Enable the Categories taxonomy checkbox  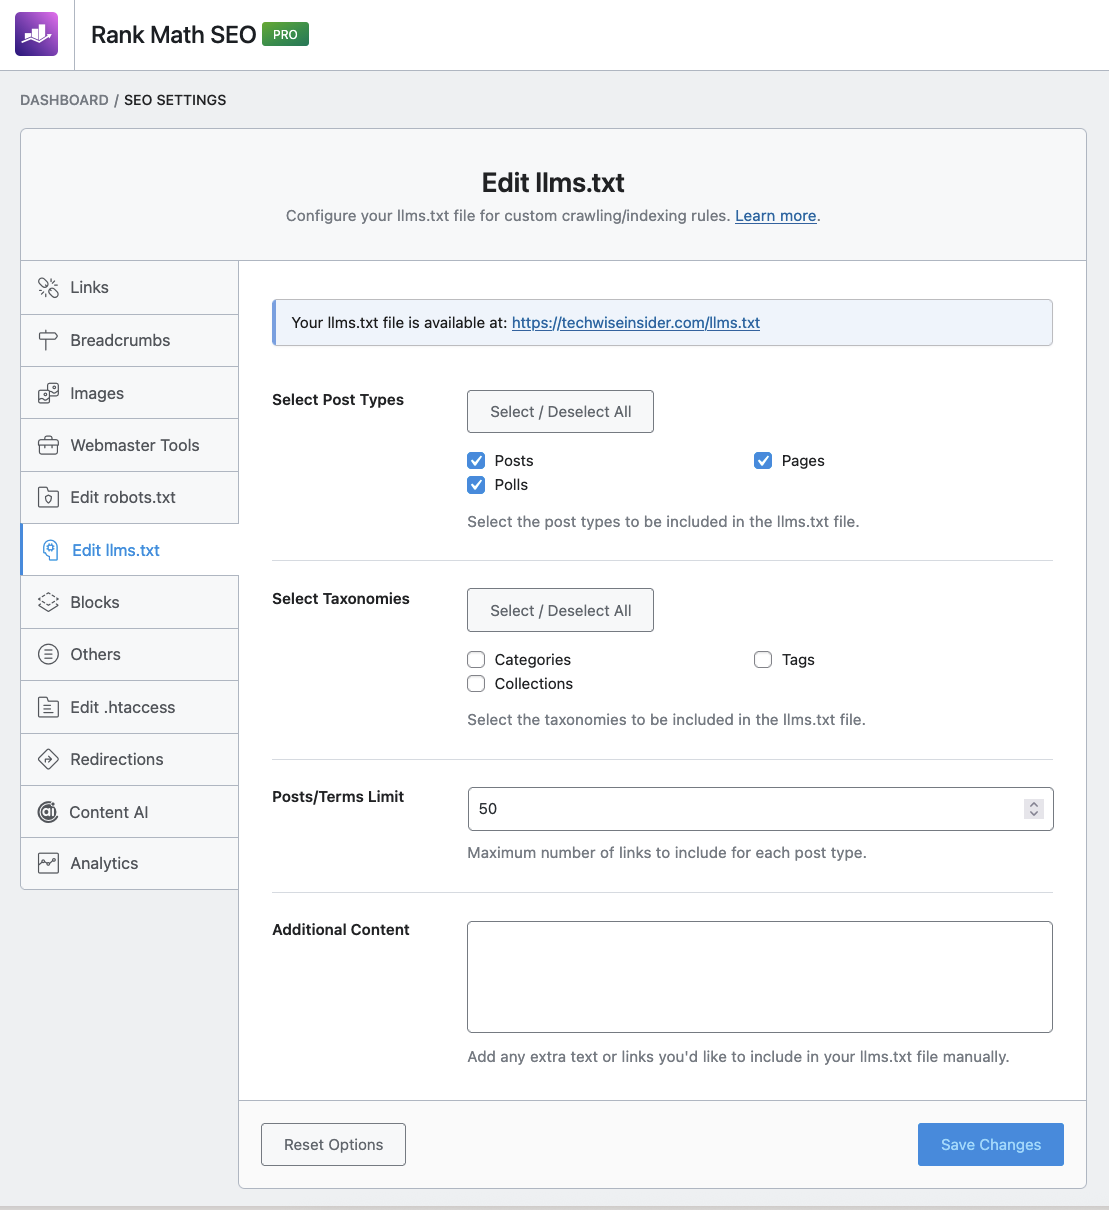pyautogui.click(x=476, y=660)
